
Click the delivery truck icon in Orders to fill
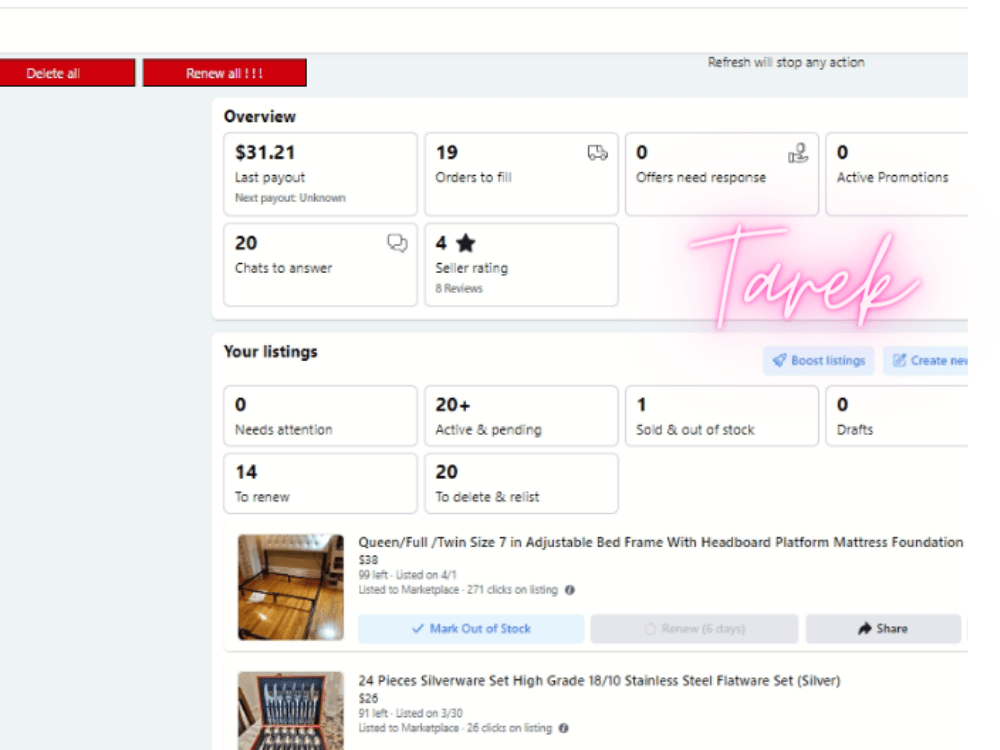(x=597, y=152)
